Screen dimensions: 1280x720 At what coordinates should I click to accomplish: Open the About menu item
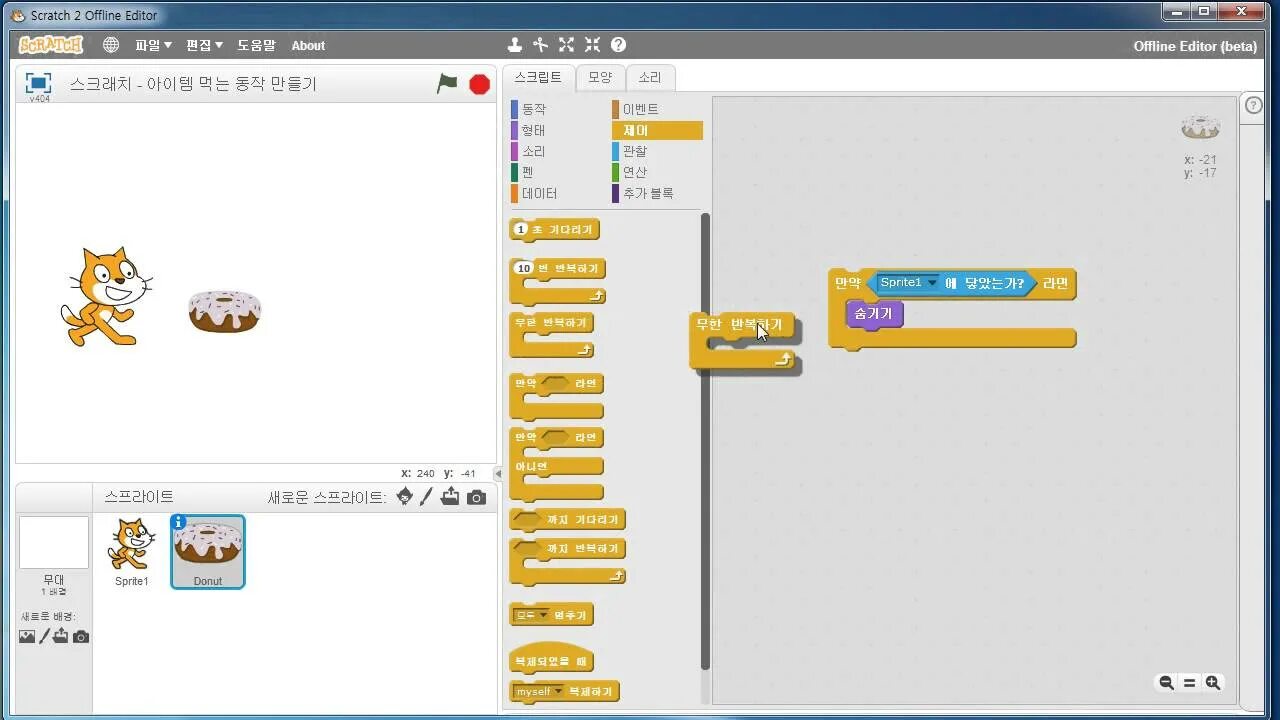coord(308,46)
